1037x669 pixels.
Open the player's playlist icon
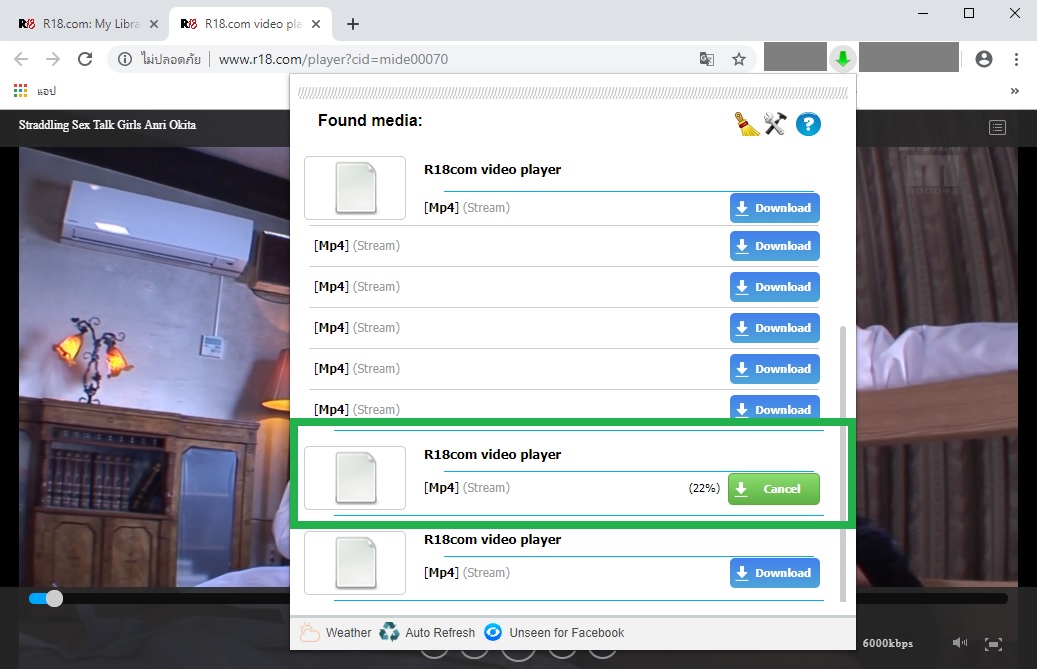(997, 128)
